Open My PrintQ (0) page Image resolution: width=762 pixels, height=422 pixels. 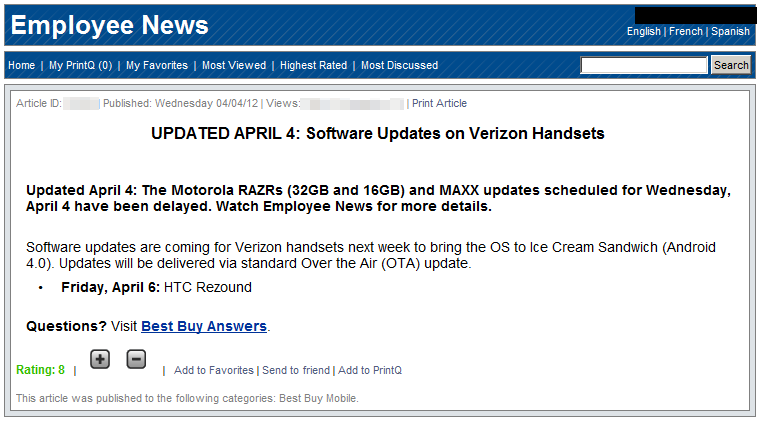(x=80, y=66)
